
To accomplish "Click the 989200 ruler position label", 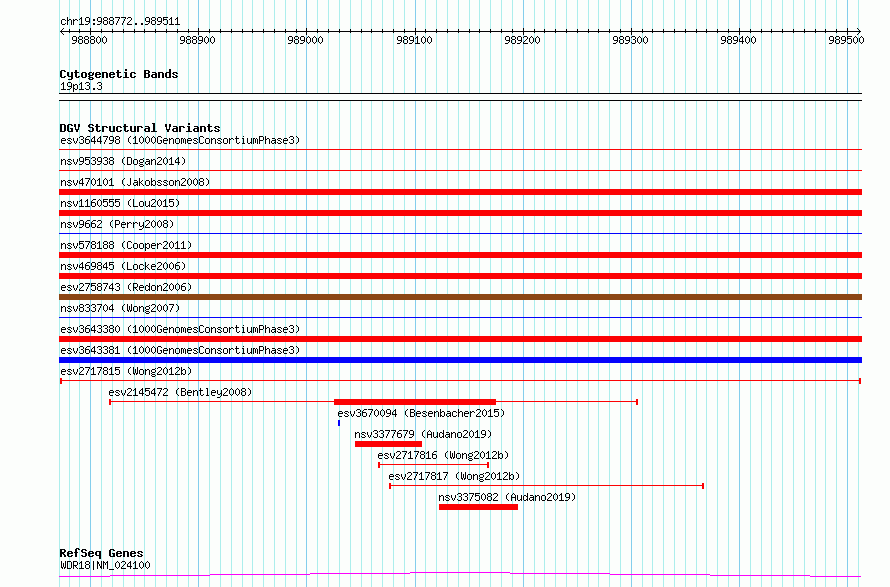I will pyautogui.click(x=522, y=40).
